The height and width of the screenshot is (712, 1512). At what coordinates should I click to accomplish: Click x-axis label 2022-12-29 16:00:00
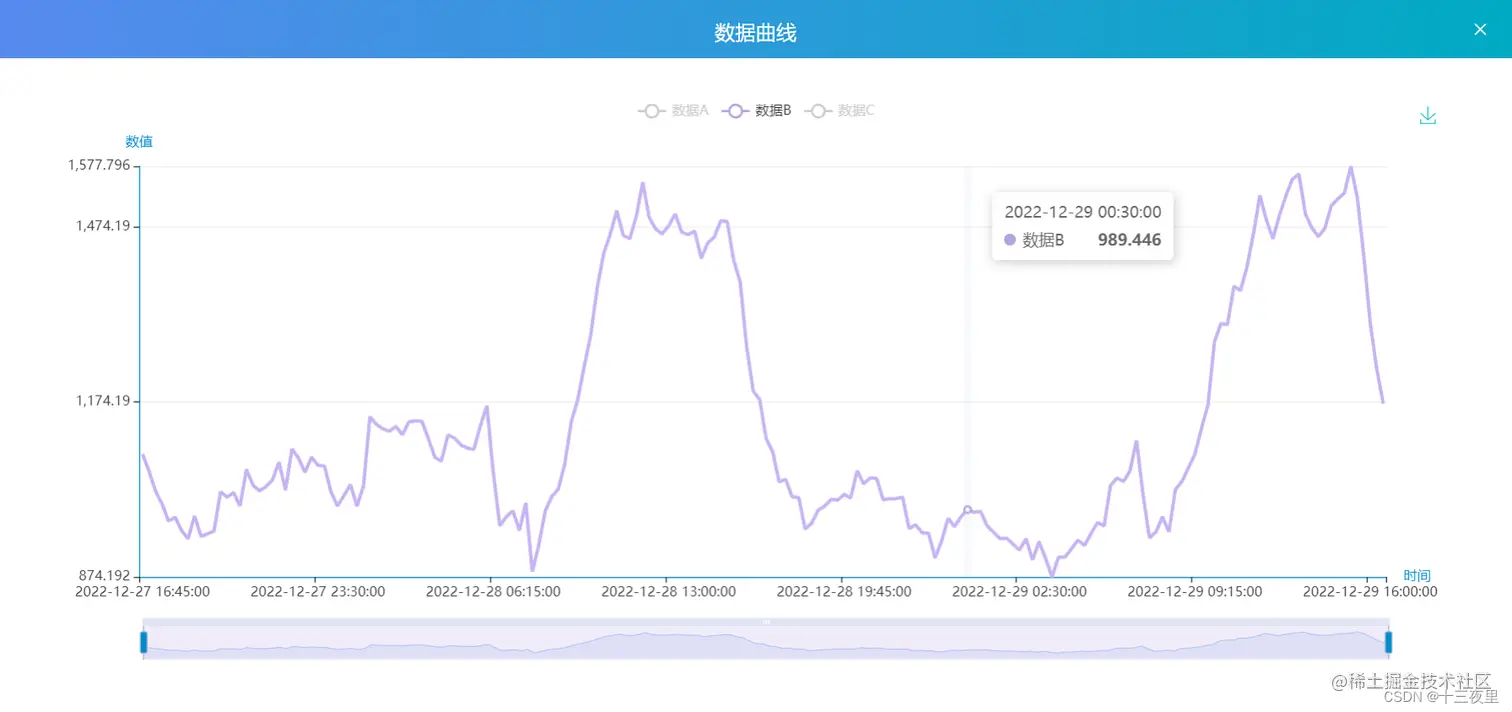[x=1370, y=591]
